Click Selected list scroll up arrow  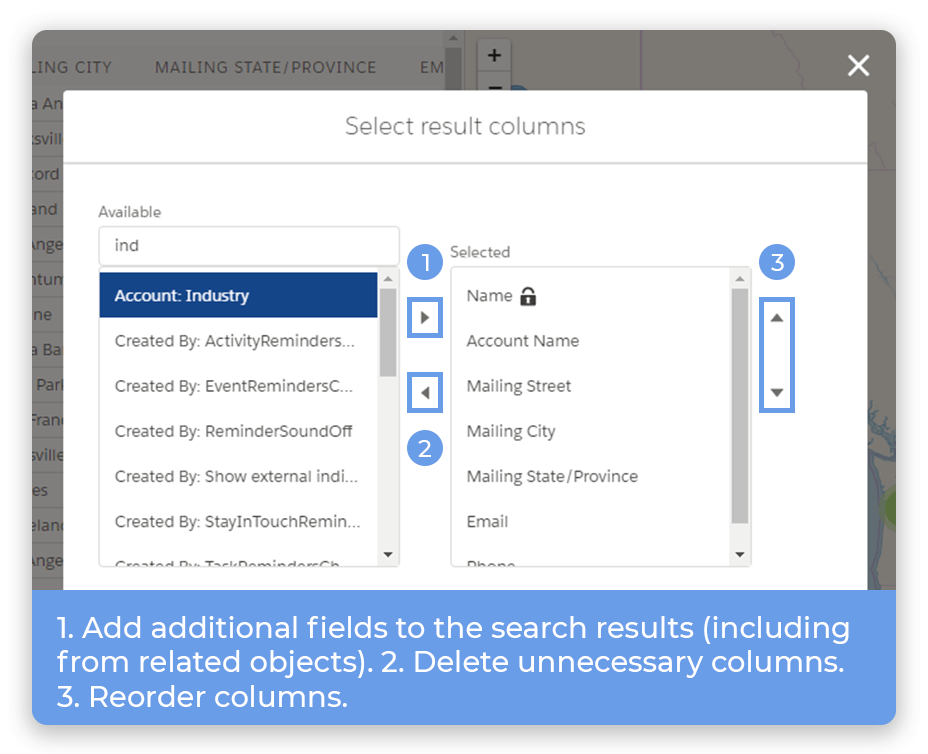coord(740,279)
